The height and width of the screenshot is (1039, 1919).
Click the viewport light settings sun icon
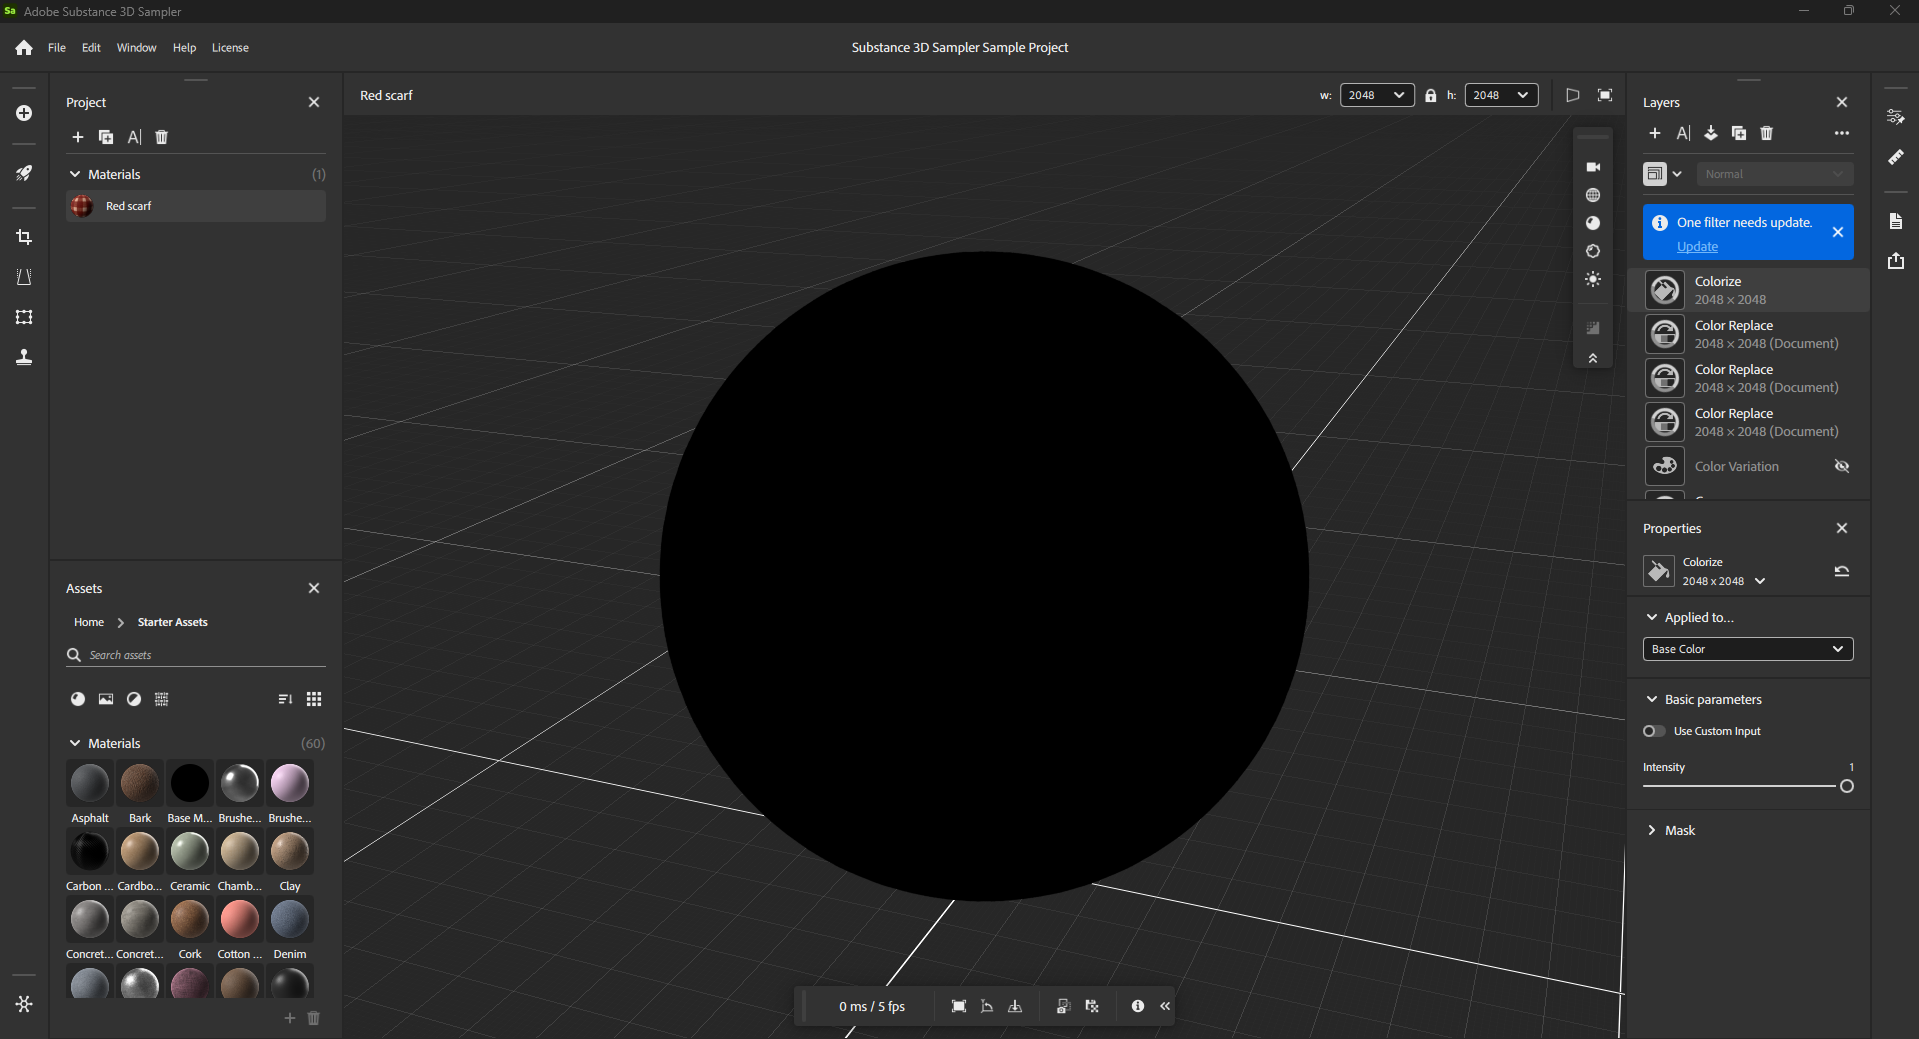pos(1593,279)
